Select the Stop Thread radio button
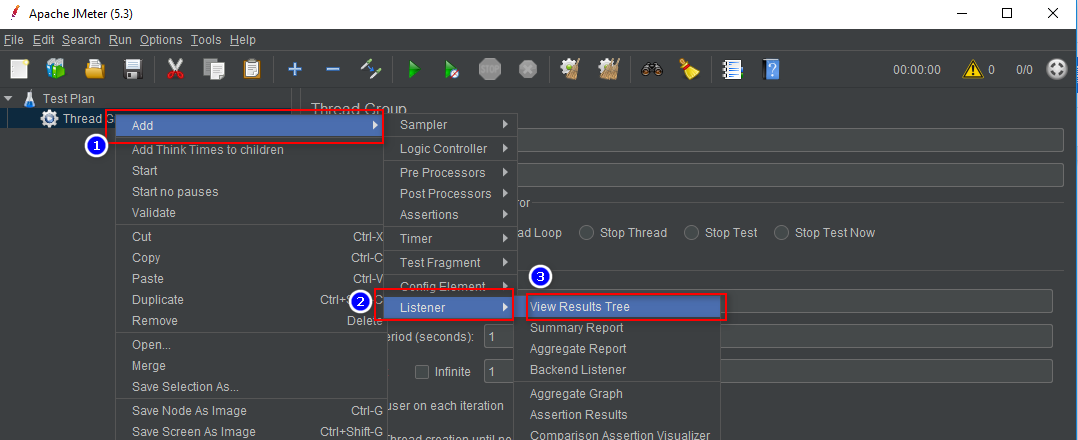 (x=586, y=232)
